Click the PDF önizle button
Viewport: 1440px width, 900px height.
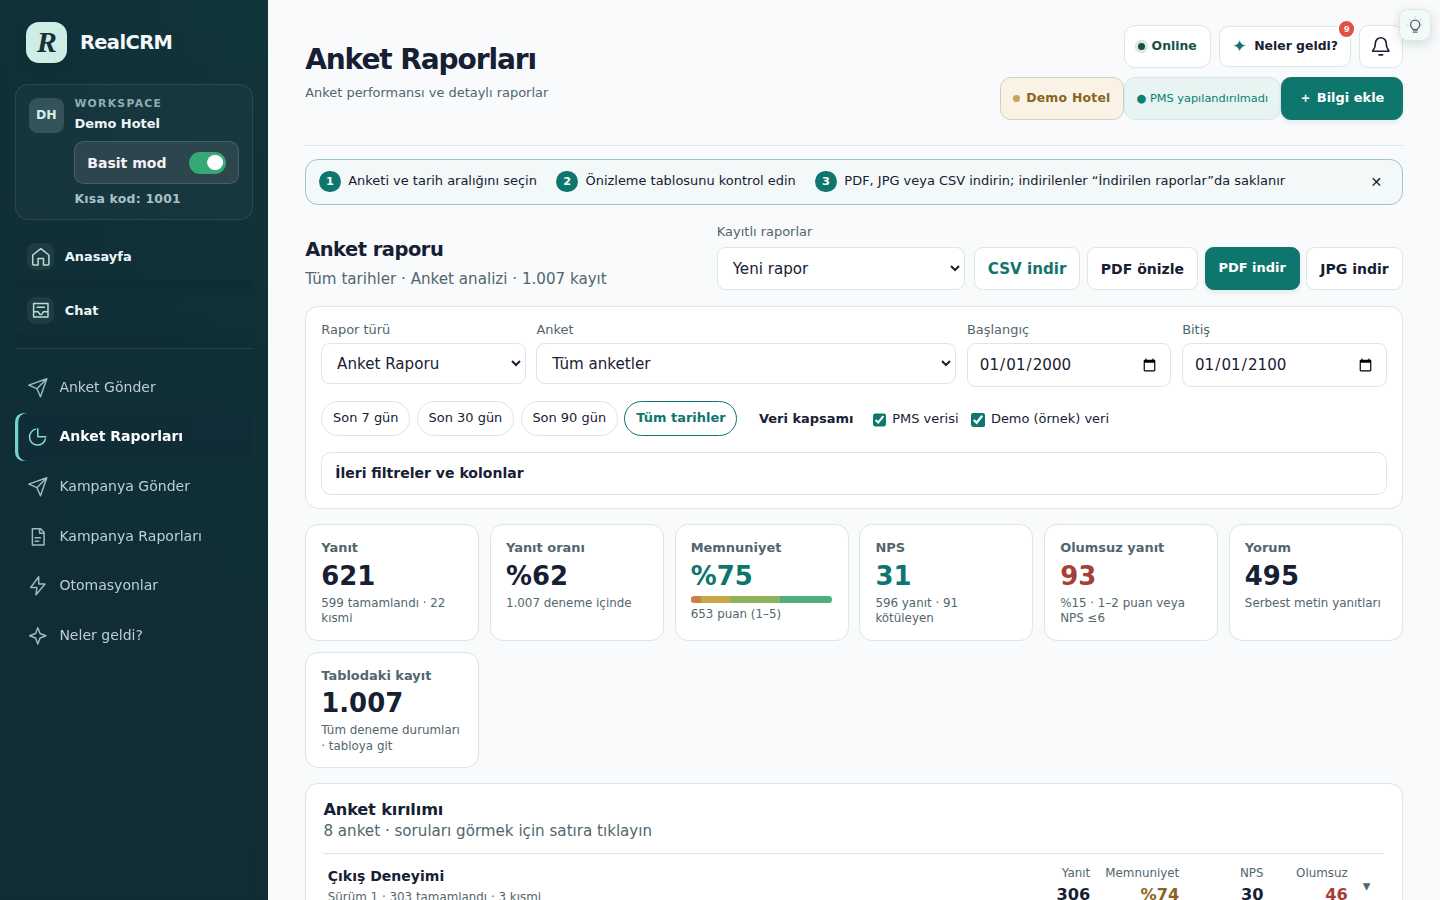pos(1142,269)
